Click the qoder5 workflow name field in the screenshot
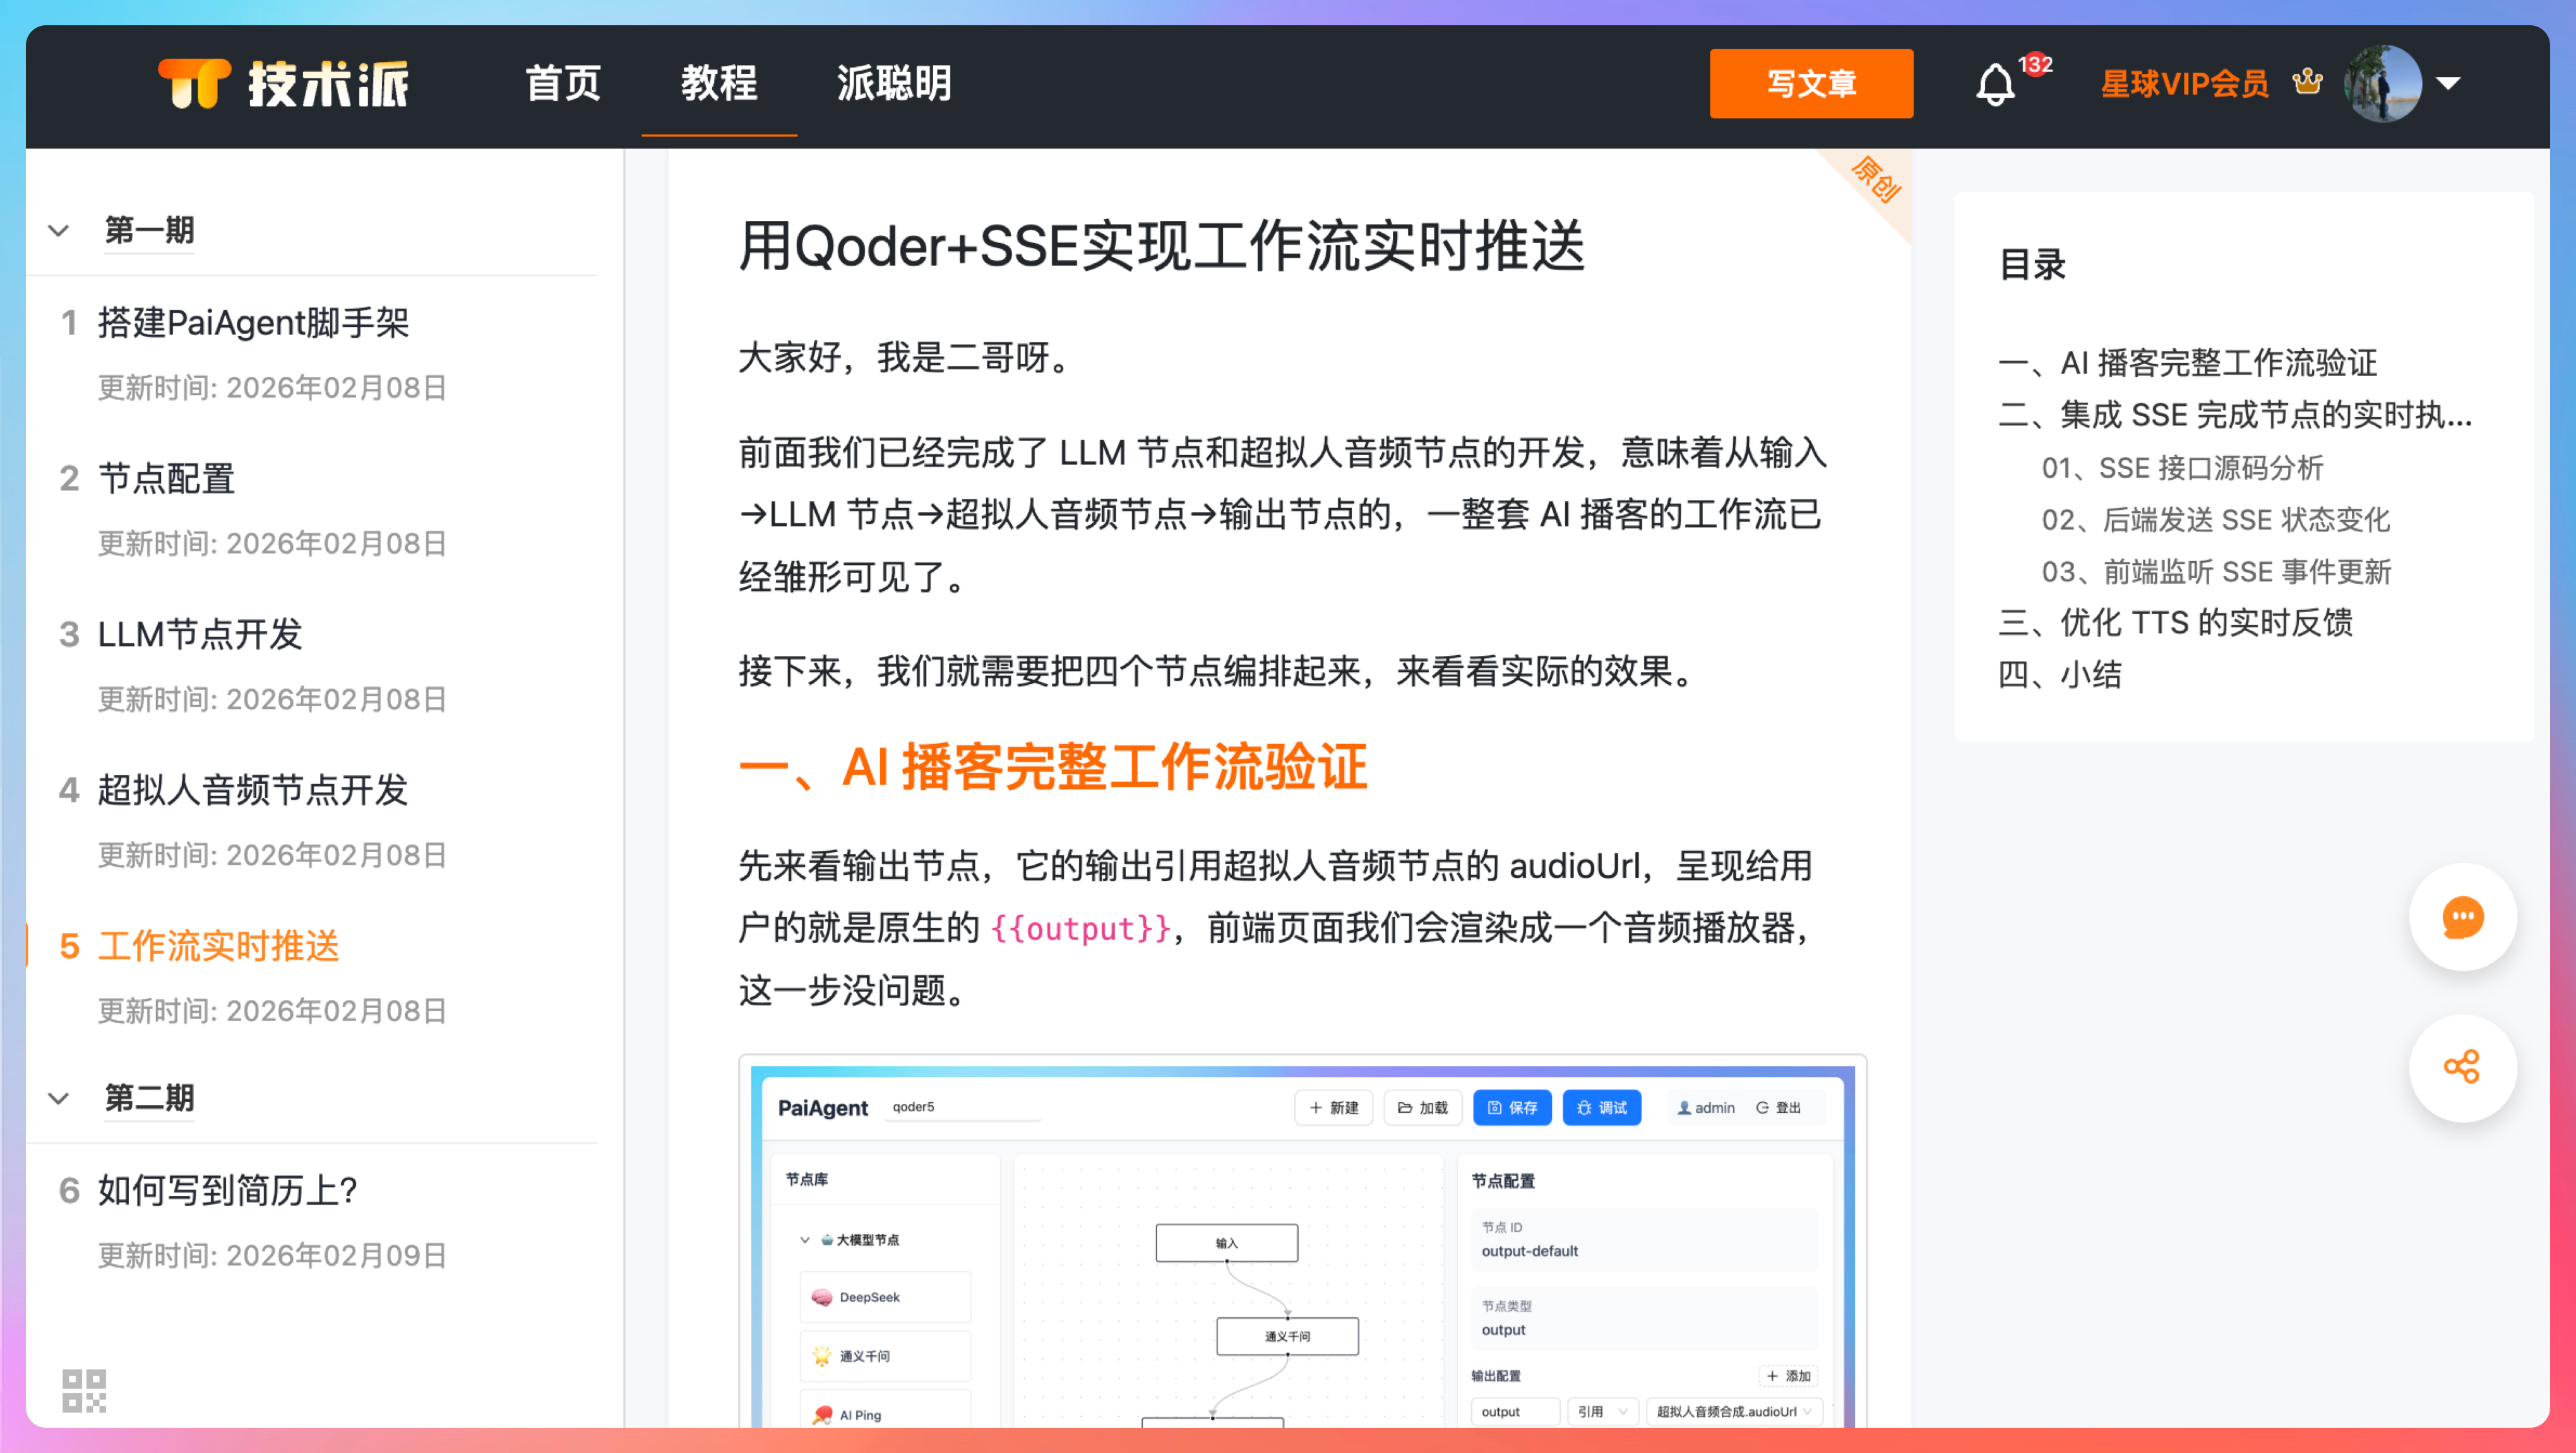2576x1453 pixels. pyautogui.click(x=962, y=1107)
